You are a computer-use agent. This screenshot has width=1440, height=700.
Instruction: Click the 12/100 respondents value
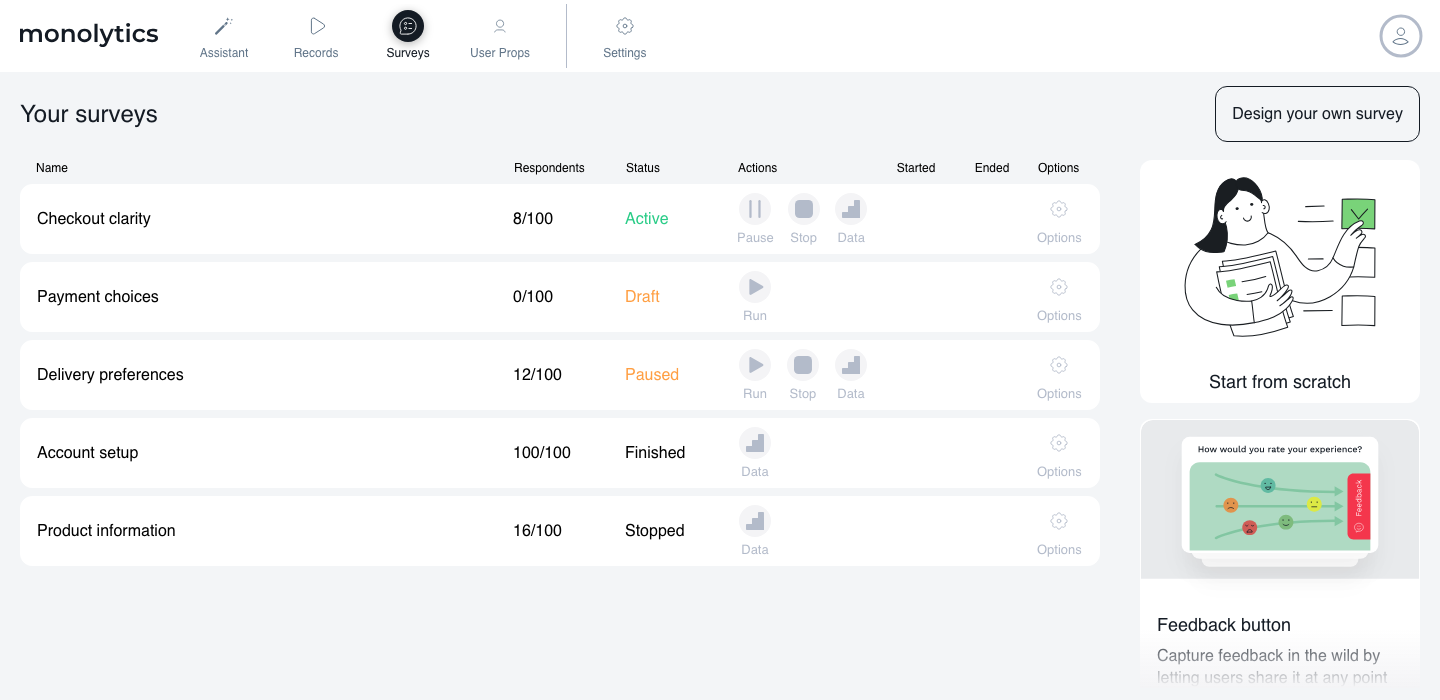tap(537, 374)
